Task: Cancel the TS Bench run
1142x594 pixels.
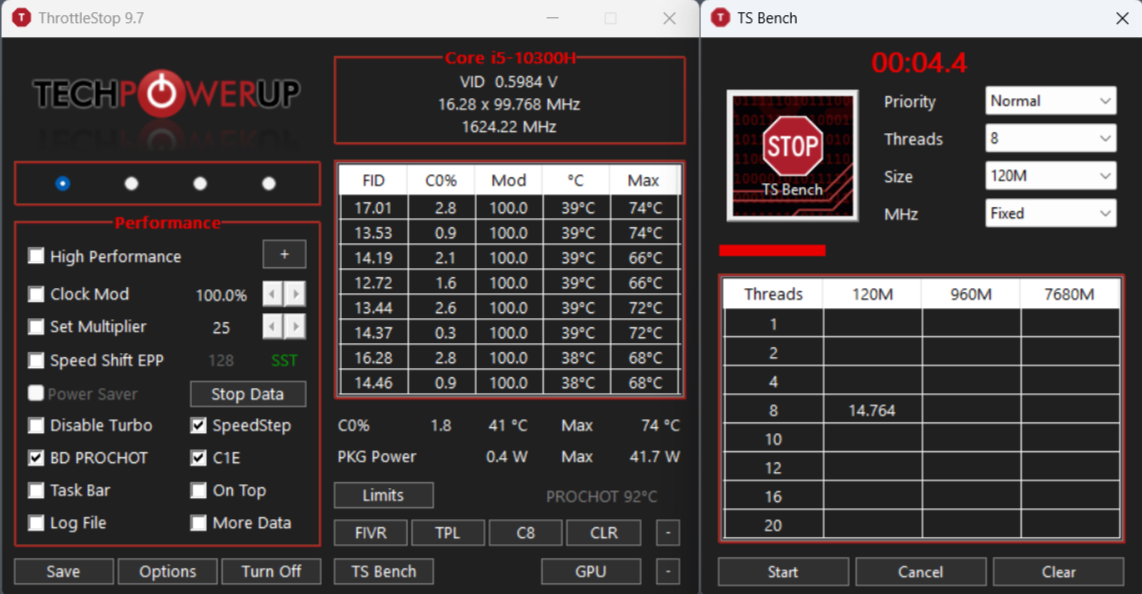Action: pyautogui.click(x=921, y=571)
